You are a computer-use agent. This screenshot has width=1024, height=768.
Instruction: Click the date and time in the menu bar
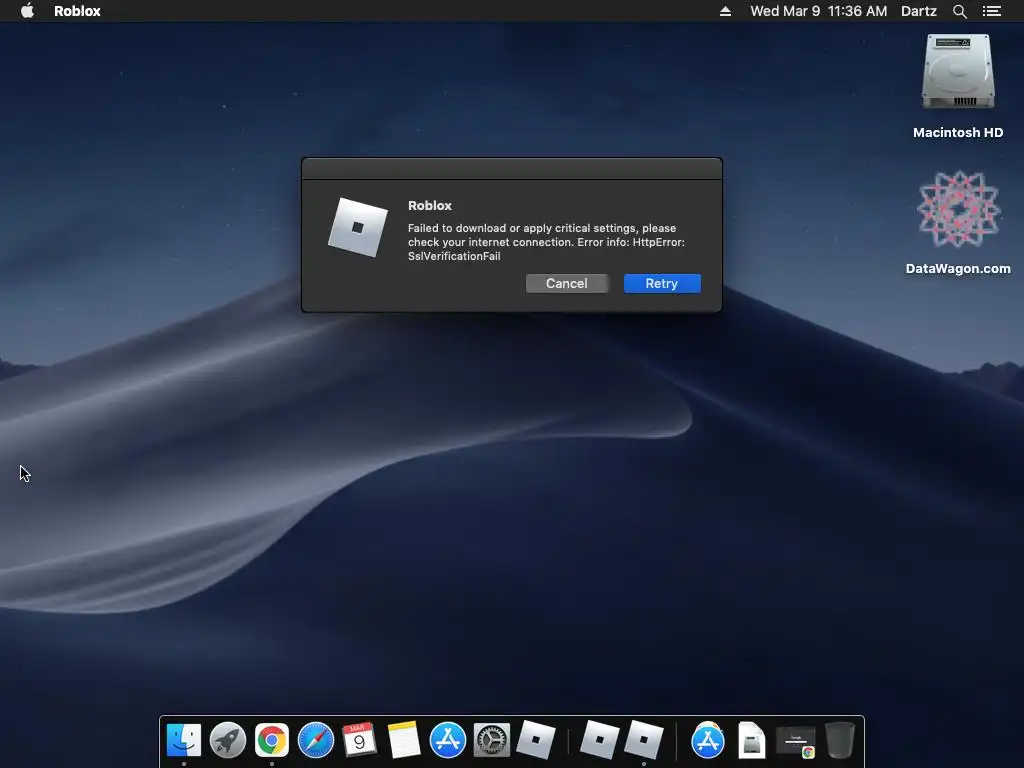pyautogui.click(x=818, y=11)
